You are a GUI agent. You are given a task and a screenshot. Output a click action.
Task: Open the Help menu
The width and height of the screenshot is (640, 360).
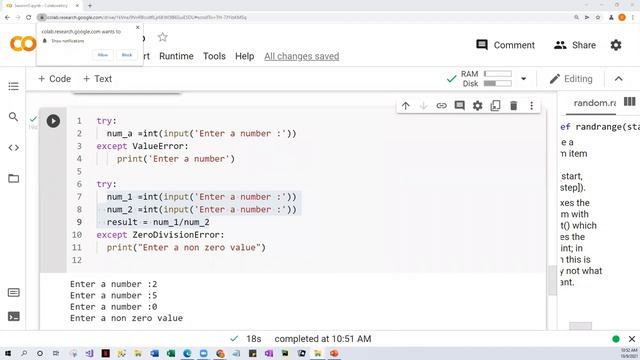click(244, 56)
